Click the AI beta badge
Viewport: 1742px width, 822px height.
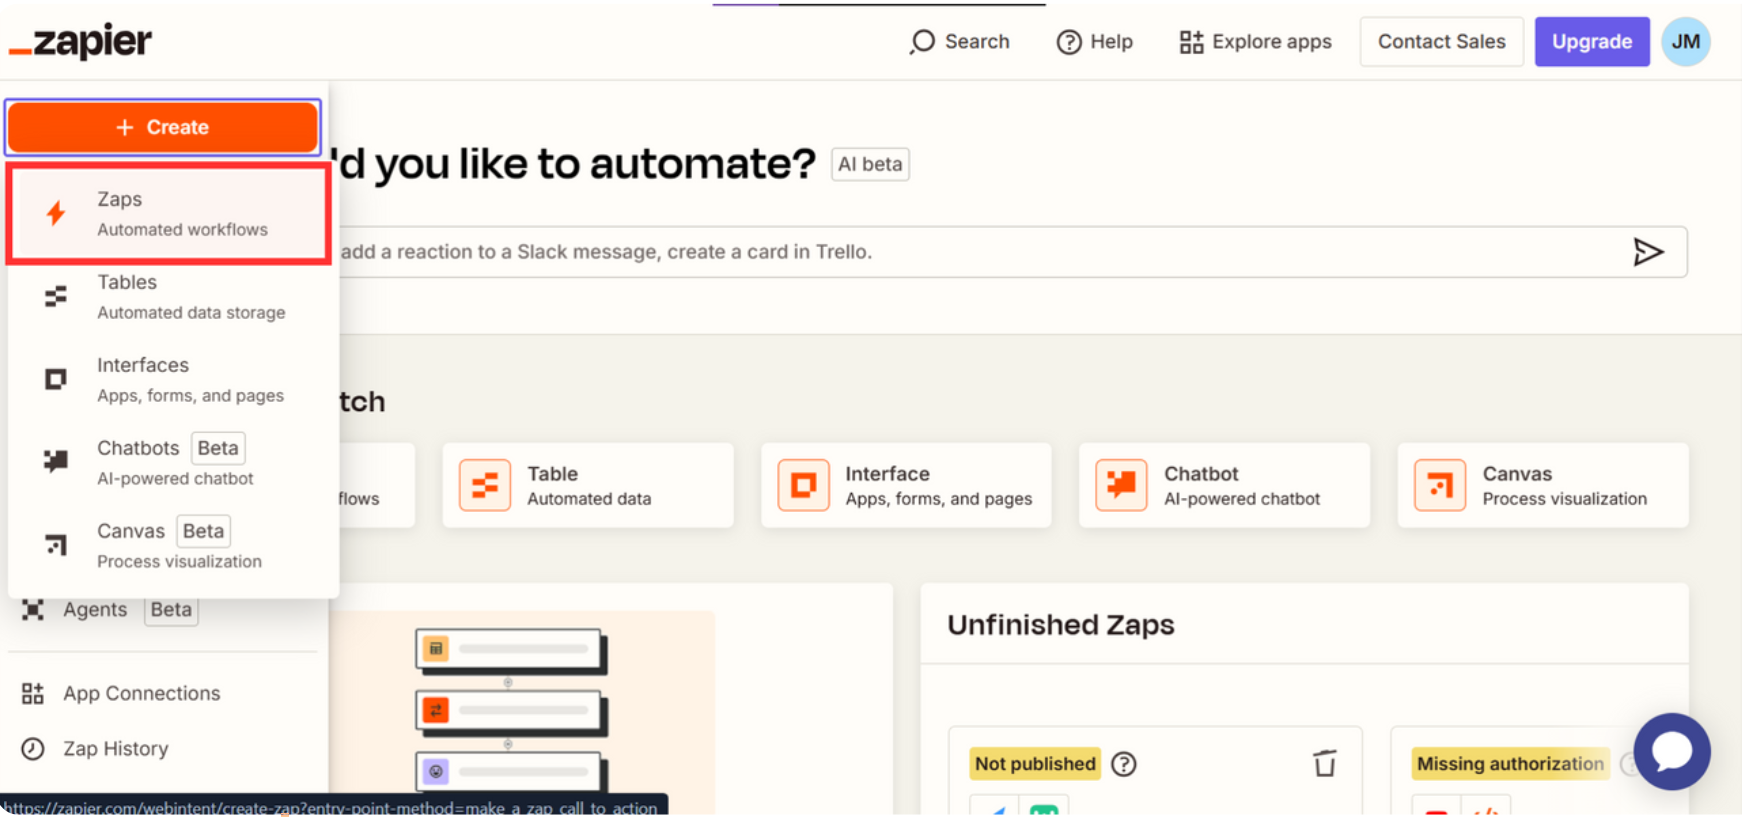point(870,164)
